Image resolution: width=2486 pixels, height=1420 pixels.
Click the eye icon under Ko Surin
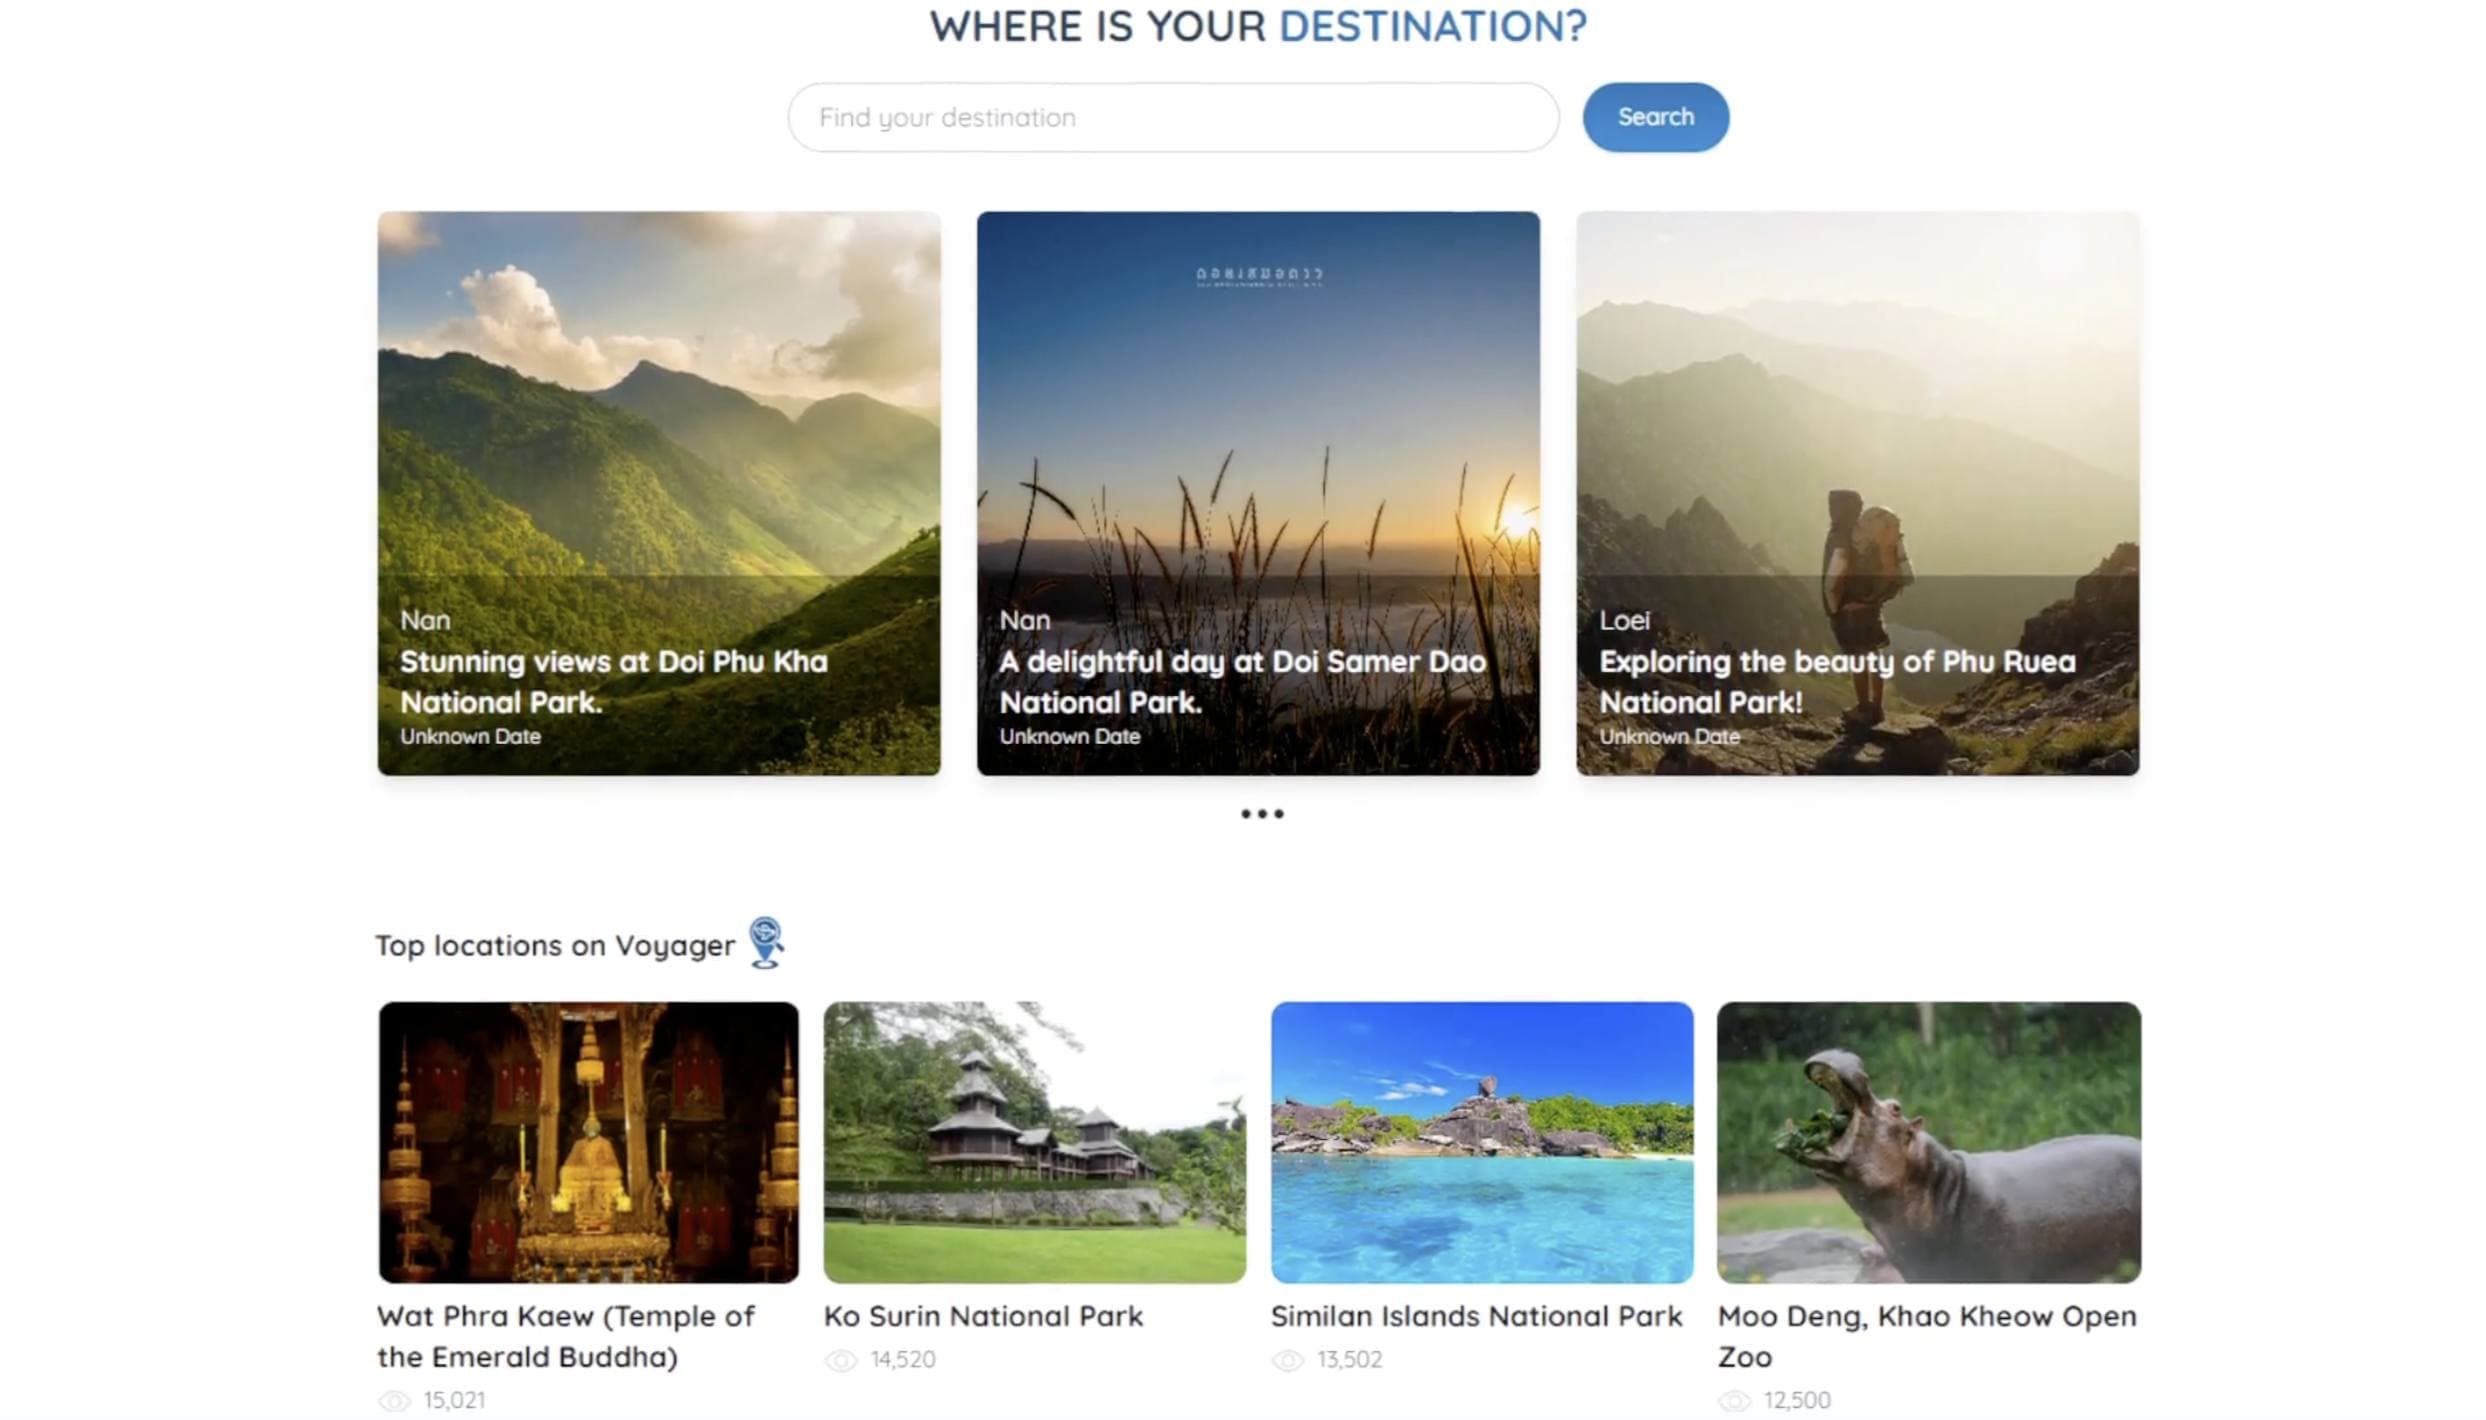[x=841, y=1360]
